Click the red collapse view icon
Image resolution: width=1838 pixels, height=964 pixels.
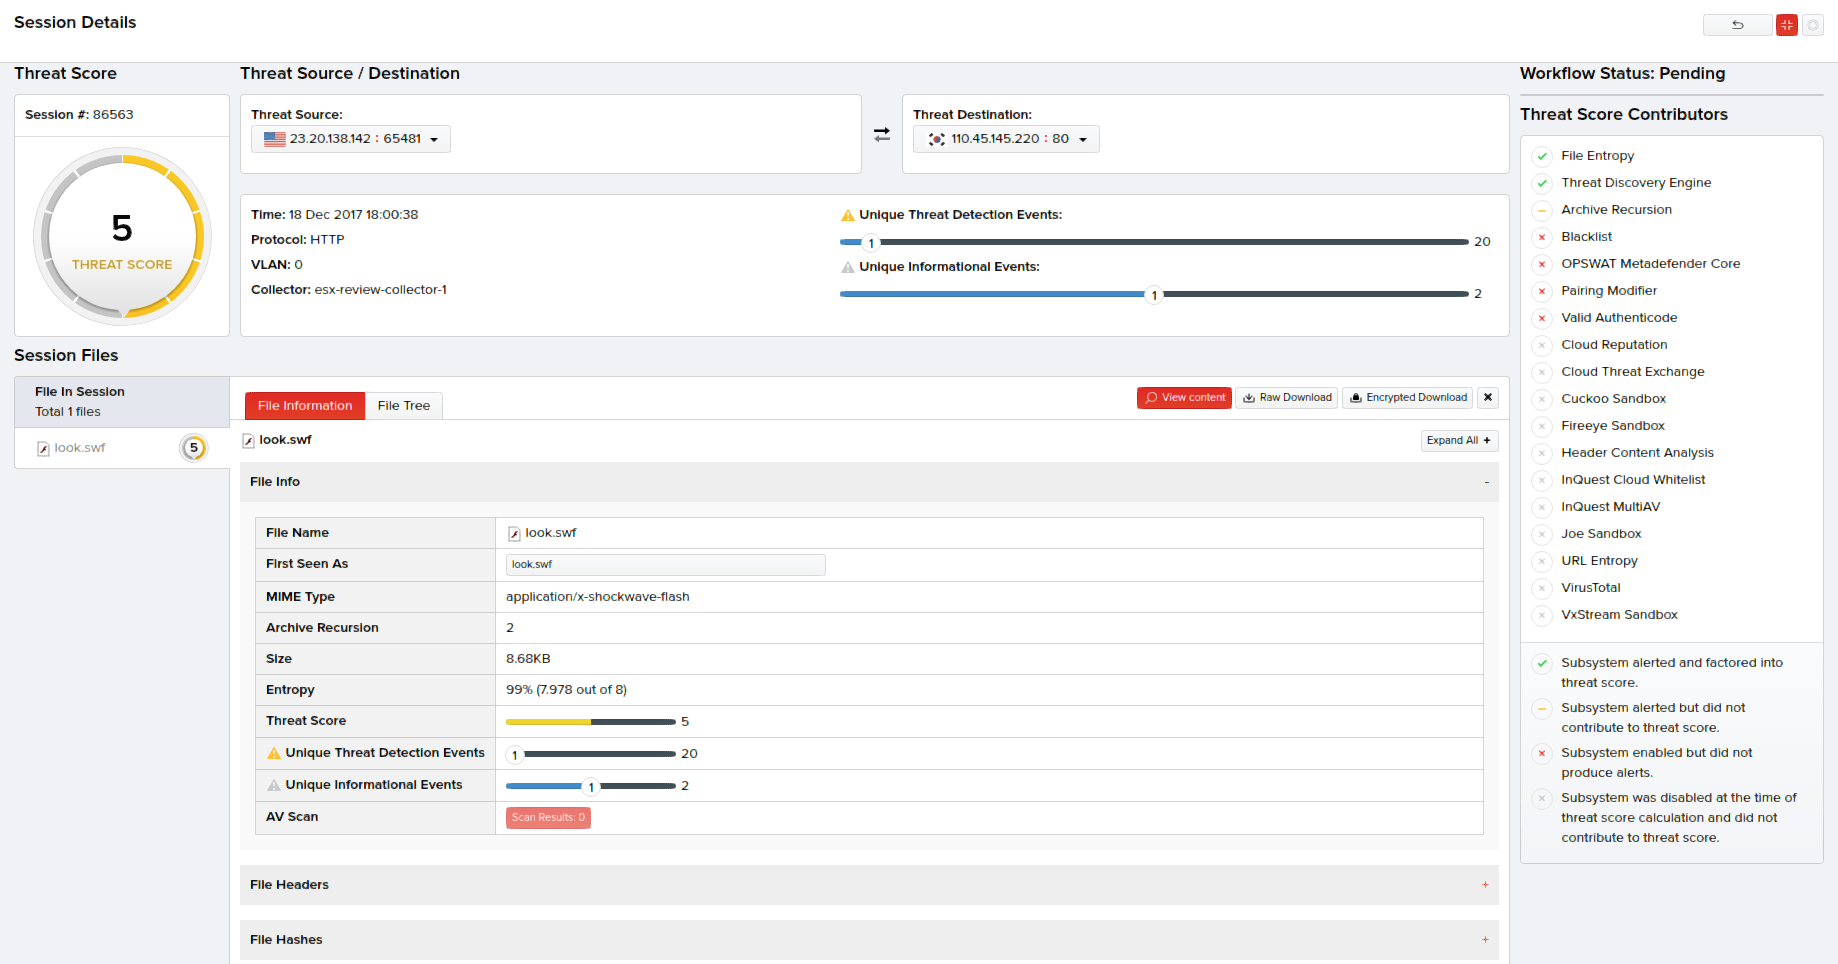[1787, 25]
